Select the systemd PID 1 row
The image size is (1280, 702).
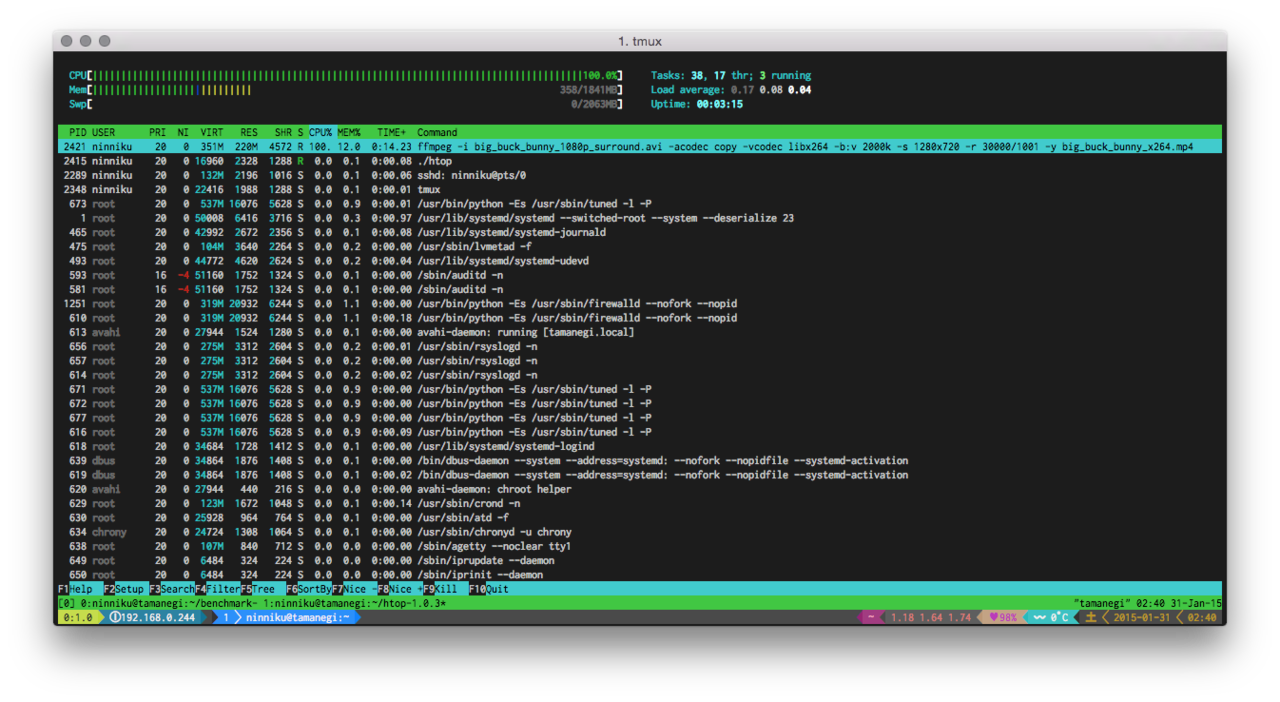pos(640,218)
